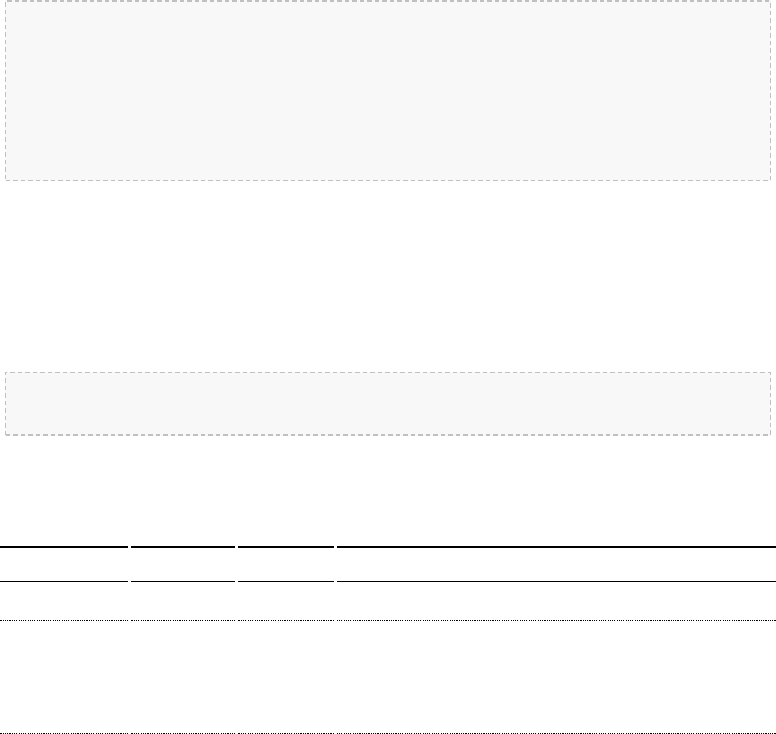Click the blank white area between the two dashed boxes
This screenshot has height=734, width=776.
click(388, 276)
